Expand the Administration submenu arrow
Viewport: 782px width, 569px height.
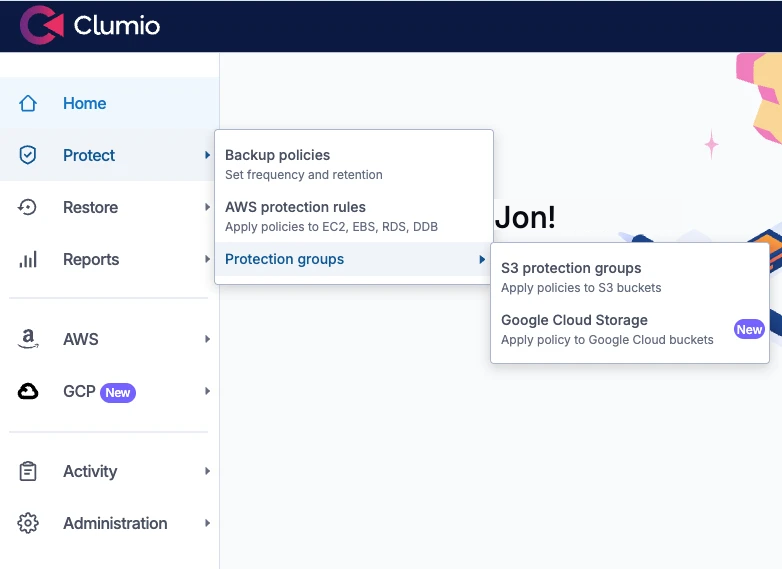click(207, 523)
